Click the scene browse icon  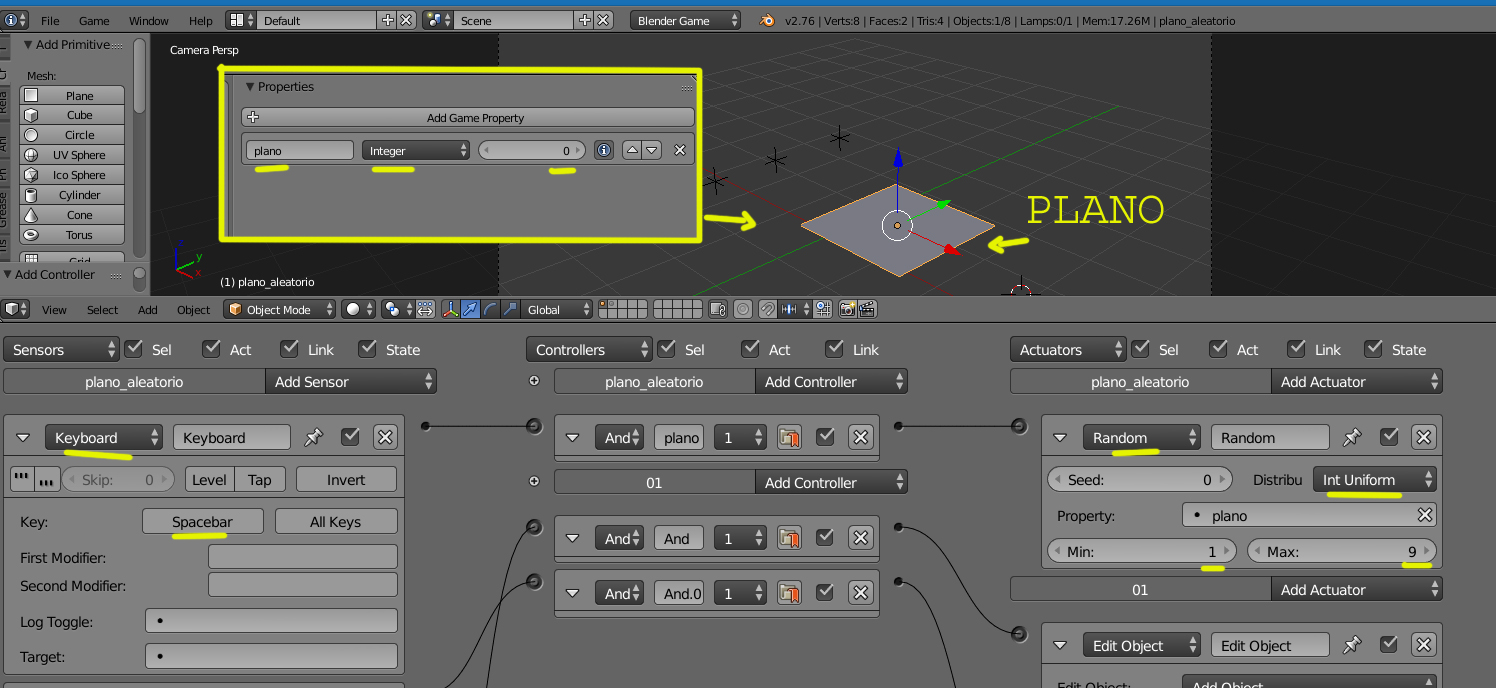click(438, 20)
